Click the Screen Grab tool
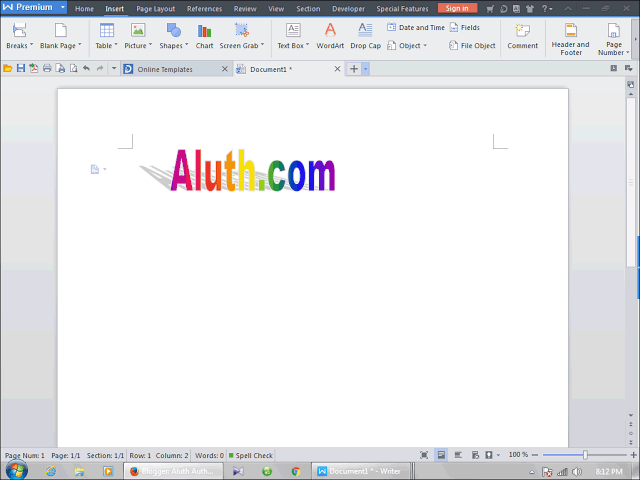640x480 pixels. pyautogui.click(x=242, y=36)
